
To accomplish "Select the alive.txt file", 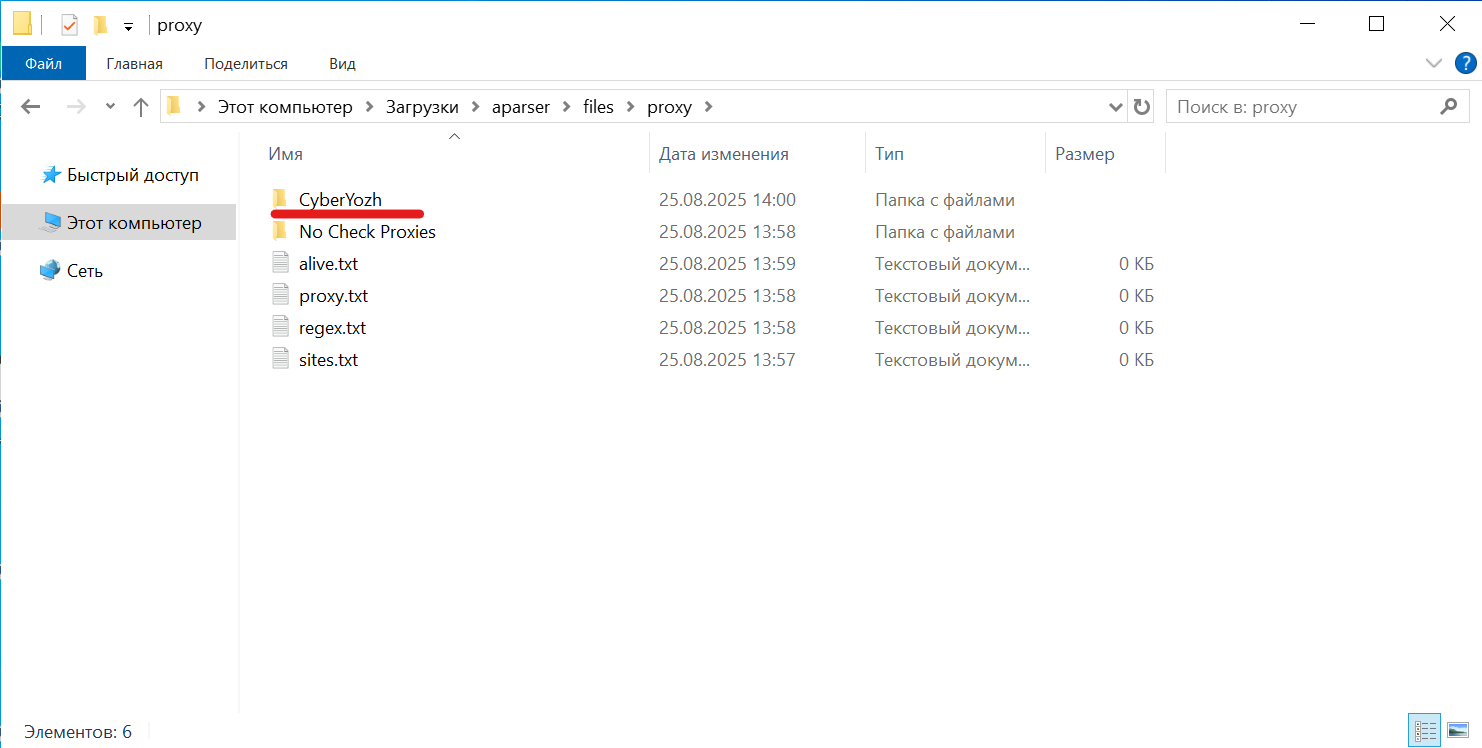I will (328, 264).
